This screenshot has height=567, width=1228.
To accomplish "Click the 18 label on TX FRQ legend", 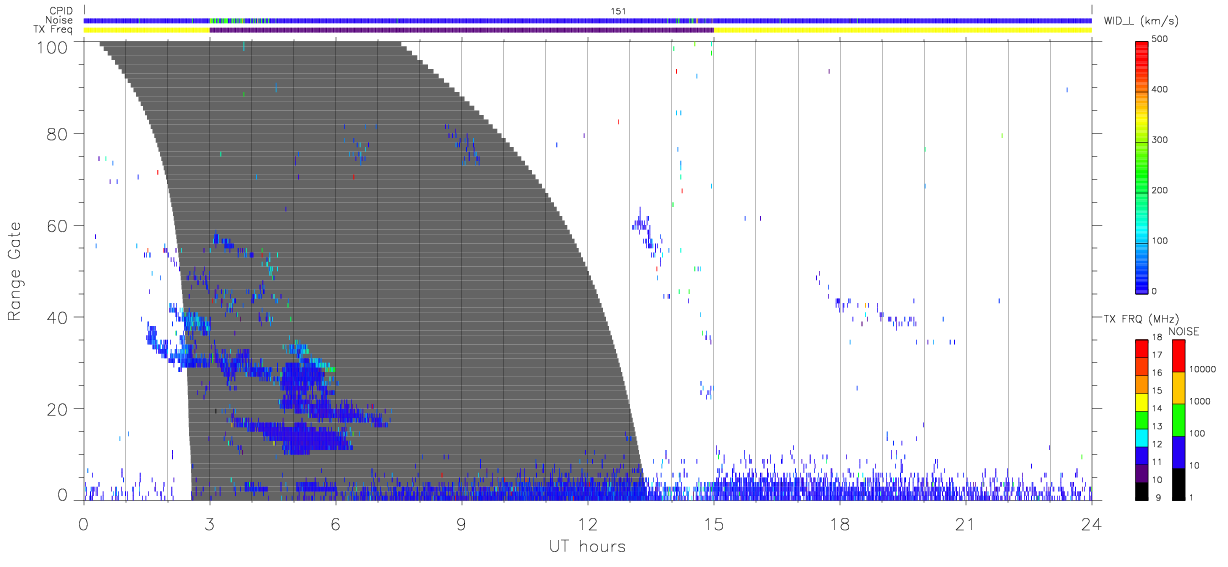I will tap(1157, 337).
